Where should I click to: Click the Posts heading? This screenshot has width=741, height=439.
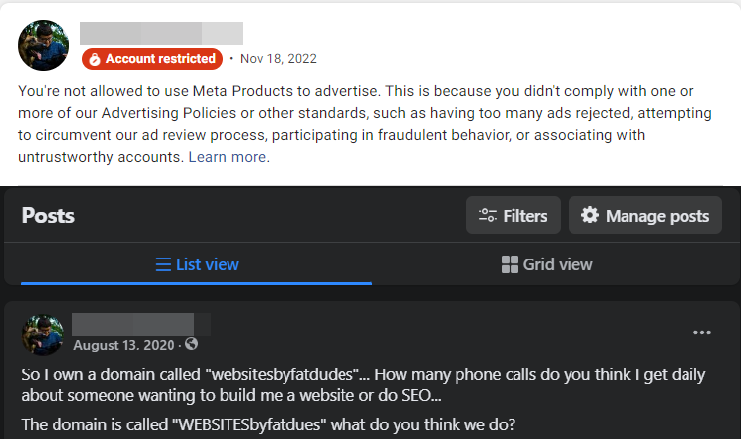[48, 215]
